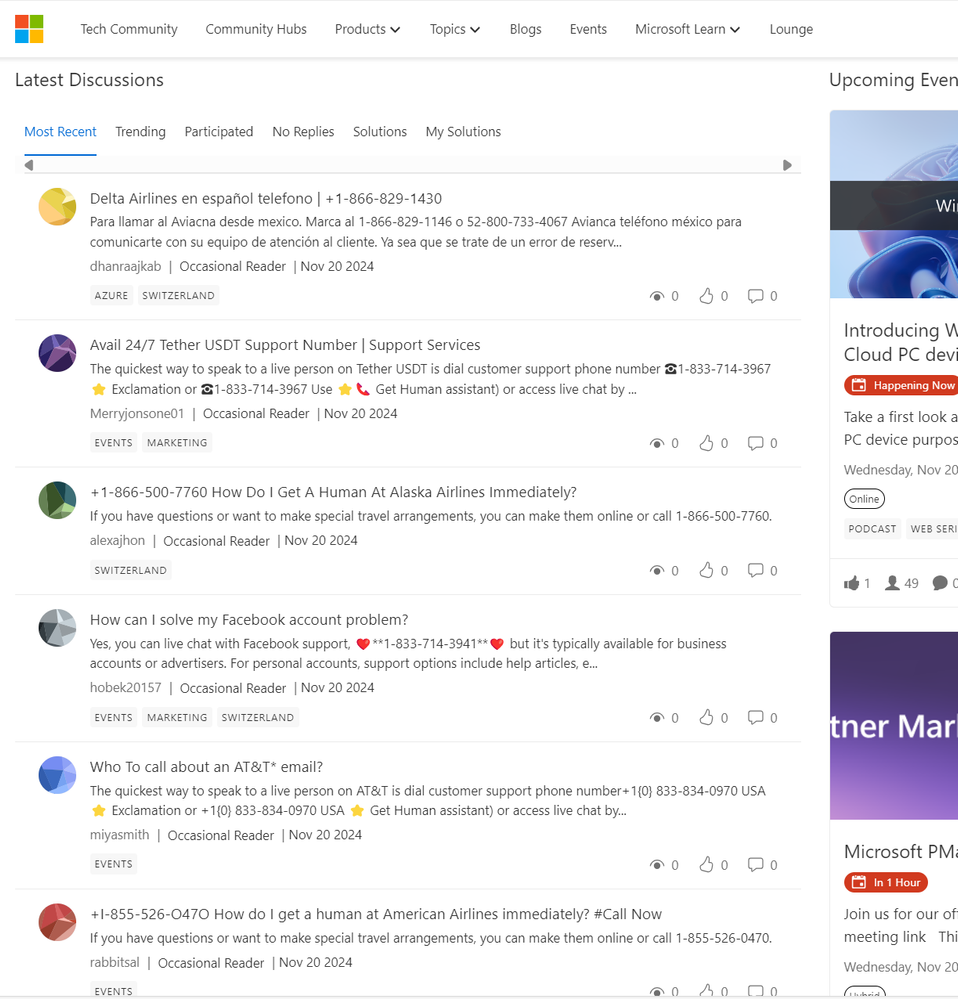This screenshot has width=958, height=999.
Task: Open the My Solutions tab
Action: (x=463, y=132)
